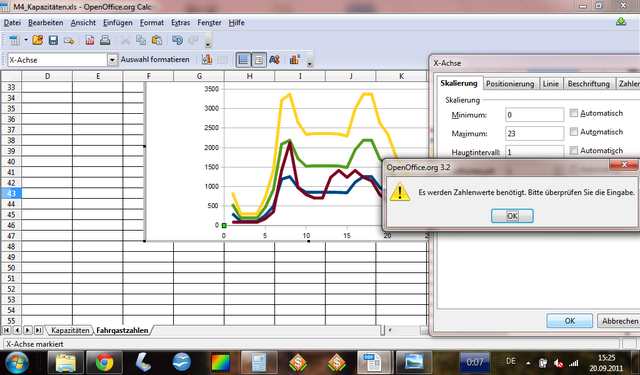Open Google Chrome from the taskbar
This screenshot has height=375, width=640.
[x=104, y=362]
